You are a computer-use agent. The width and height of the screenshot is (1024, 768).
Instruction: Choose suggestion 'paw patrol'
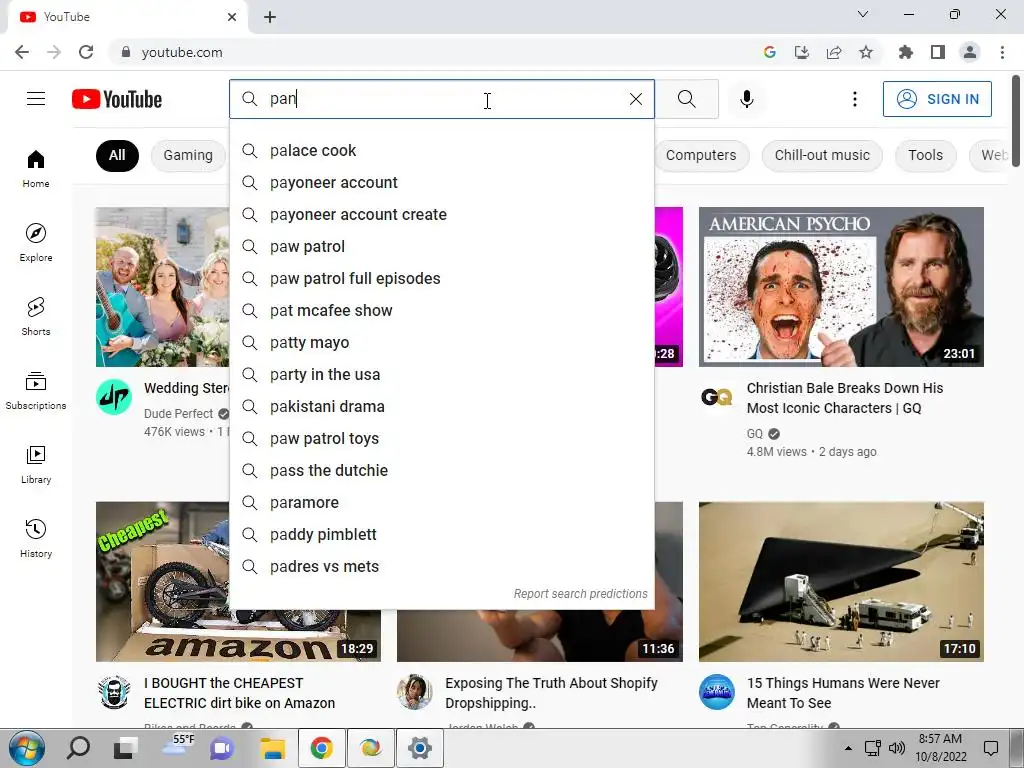click(442, 247)
